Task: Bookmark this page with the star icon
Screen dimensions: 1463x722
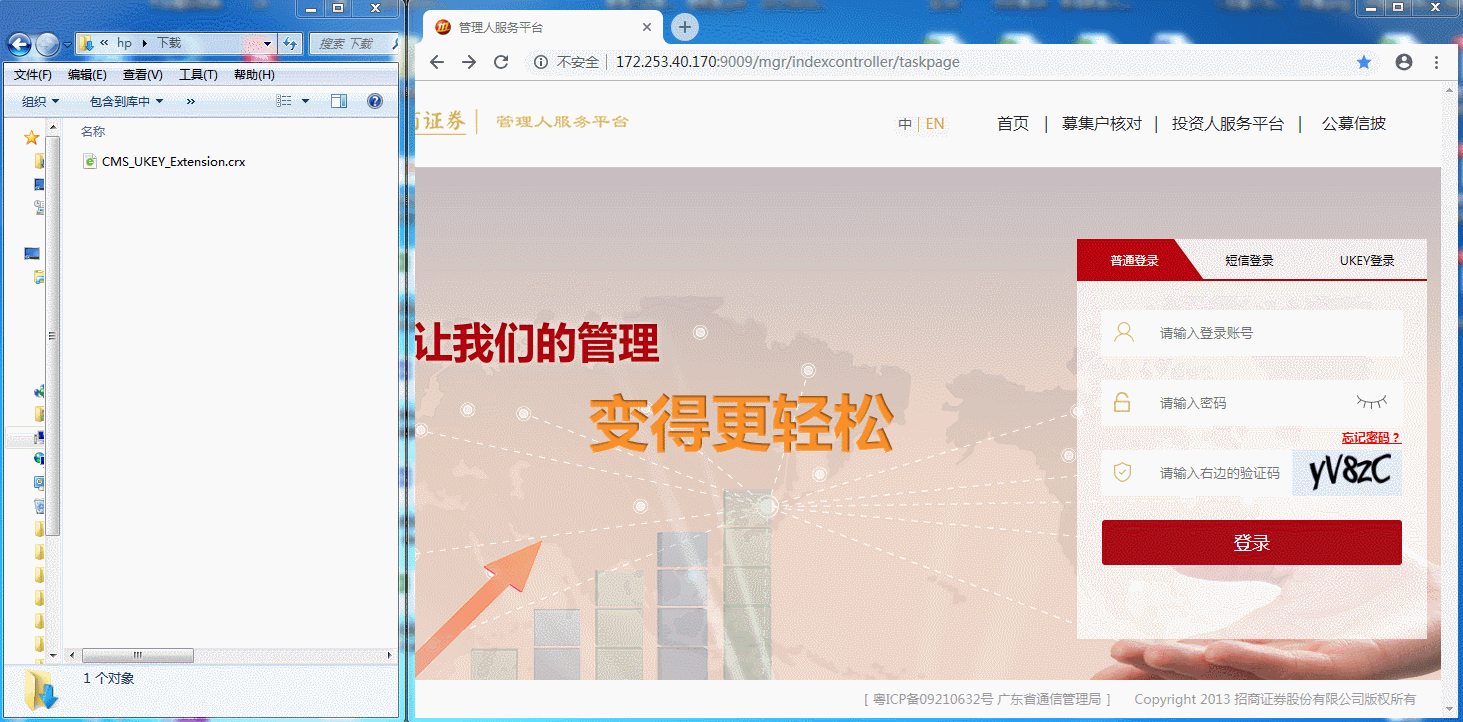Action: click(x=1364, y=62)
